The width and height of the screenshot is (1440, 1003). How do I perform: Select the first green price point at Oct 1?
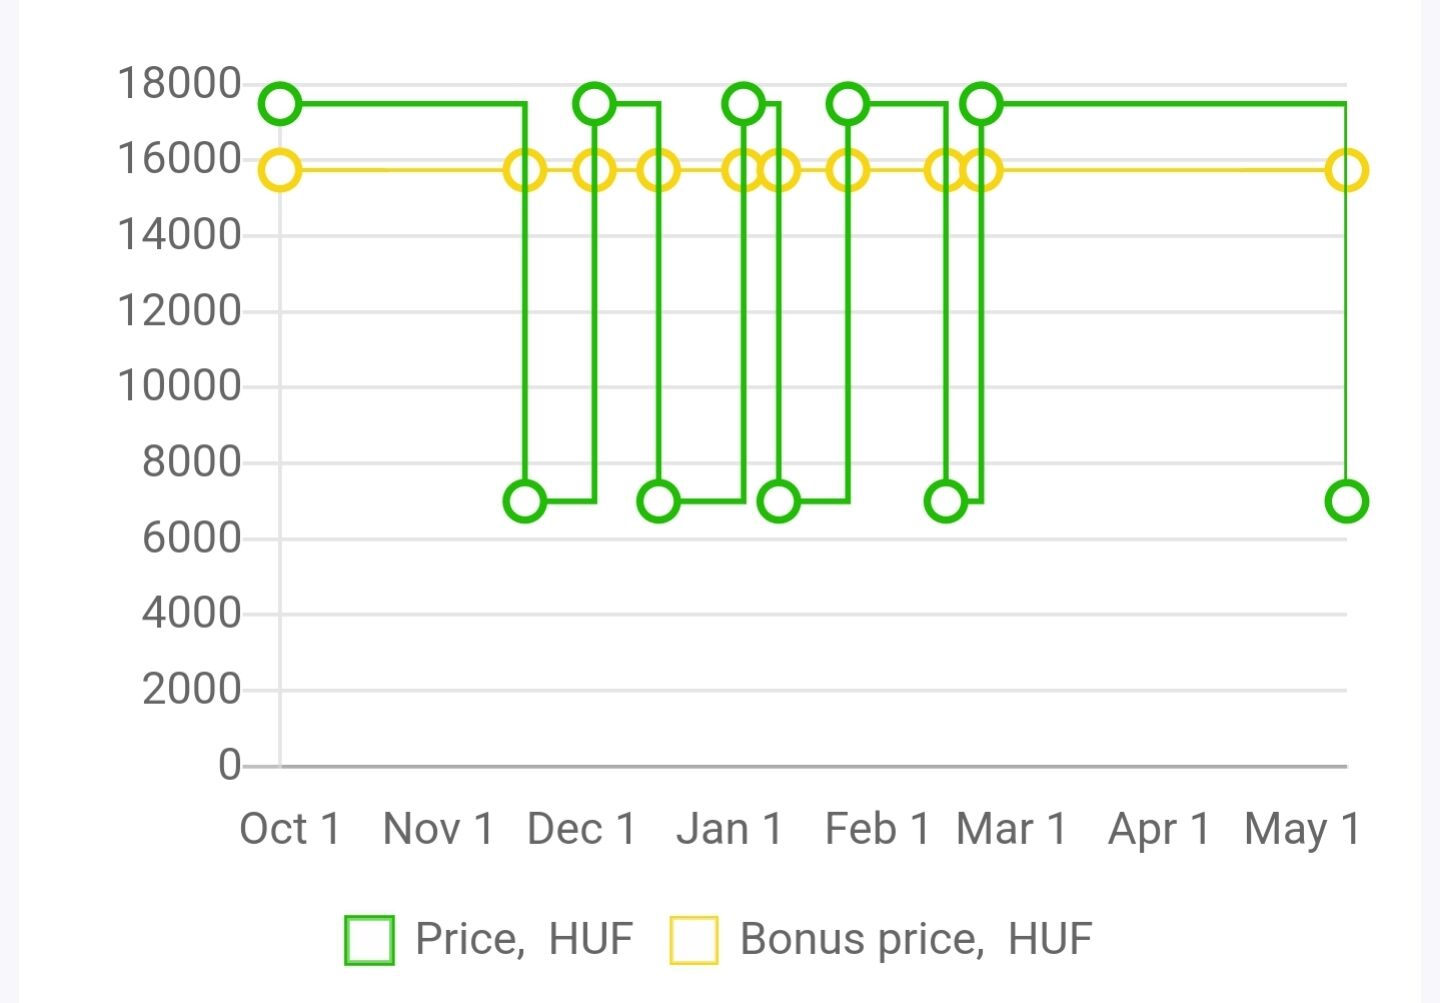(x=280, y=103)
